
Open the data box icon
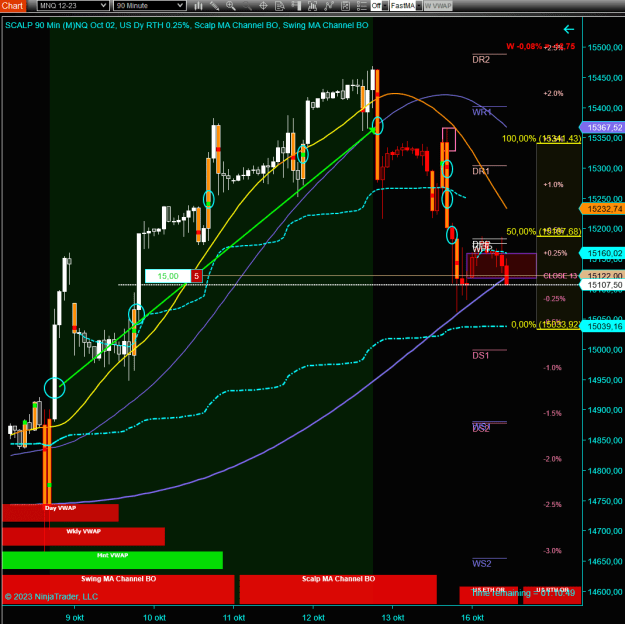280,6
